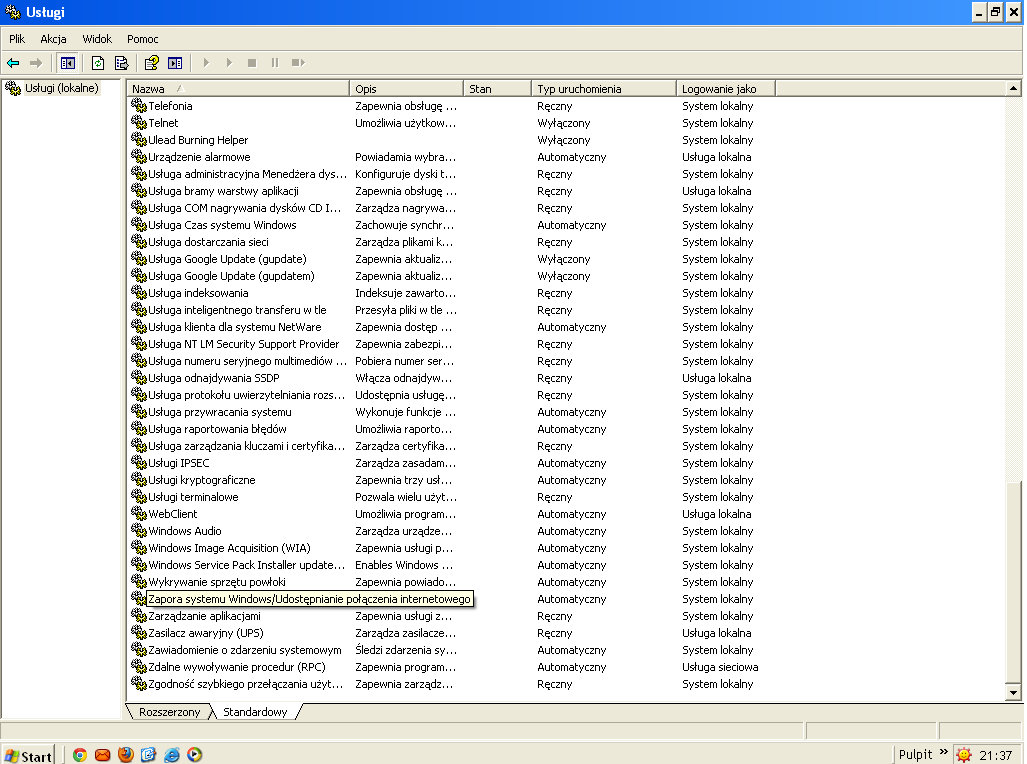Select the Ulead Burning Helper service icon
The height and width of the screenshot is (764, 1027).
point(138,139)
